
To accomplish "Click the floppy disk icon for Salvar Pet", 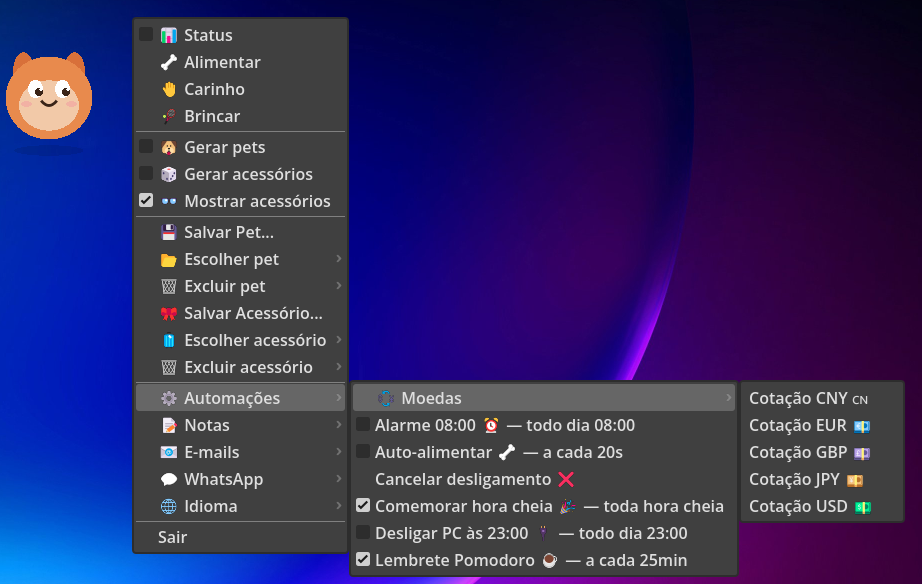I will pos(169,232).
